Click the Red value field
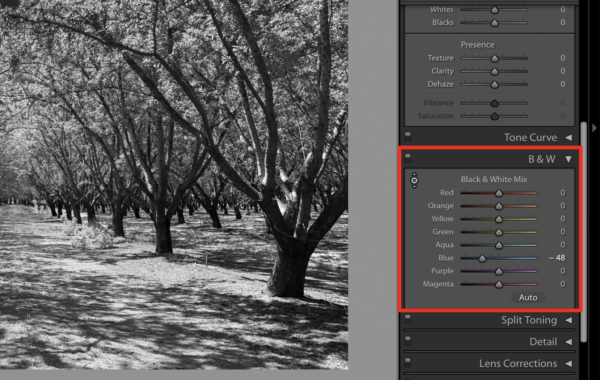600x380 pixels. point(562,192)
